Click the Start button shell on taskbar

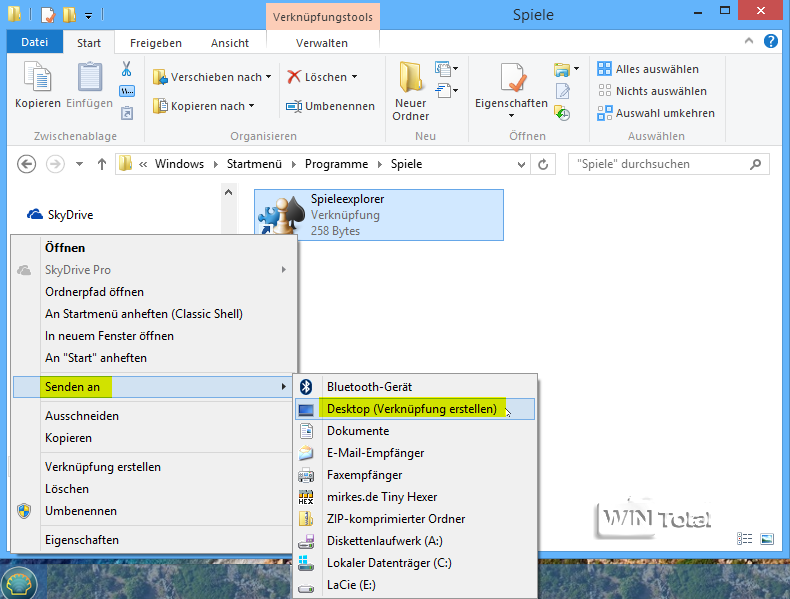point(19,583)
